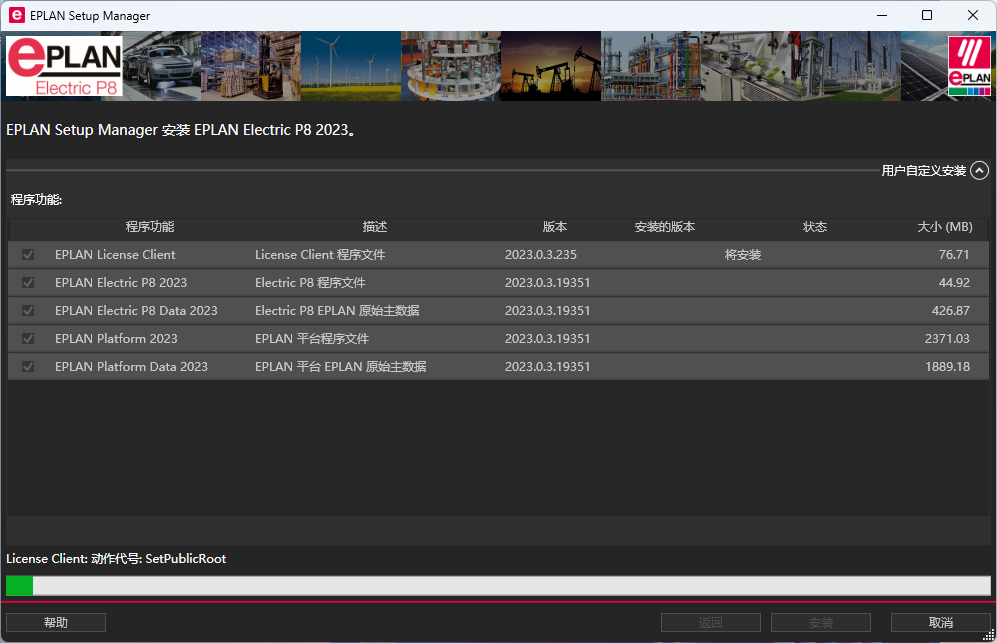Toggle EPLAN Platform Data 2023 checkbox

pyautogui.click(x=28, y=366)
